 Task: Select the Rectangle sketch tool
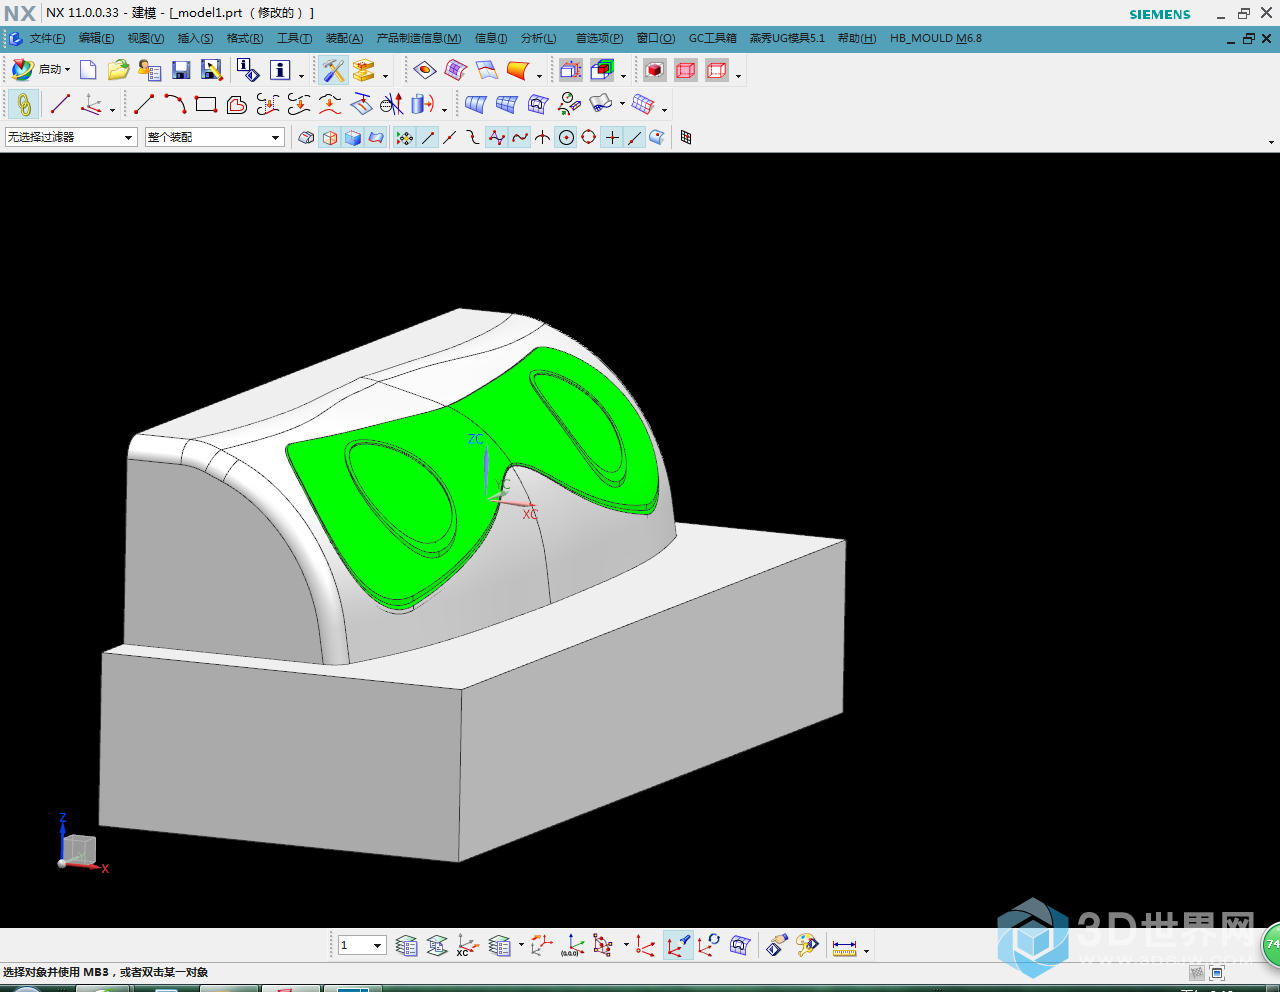(x=206, y=104)
